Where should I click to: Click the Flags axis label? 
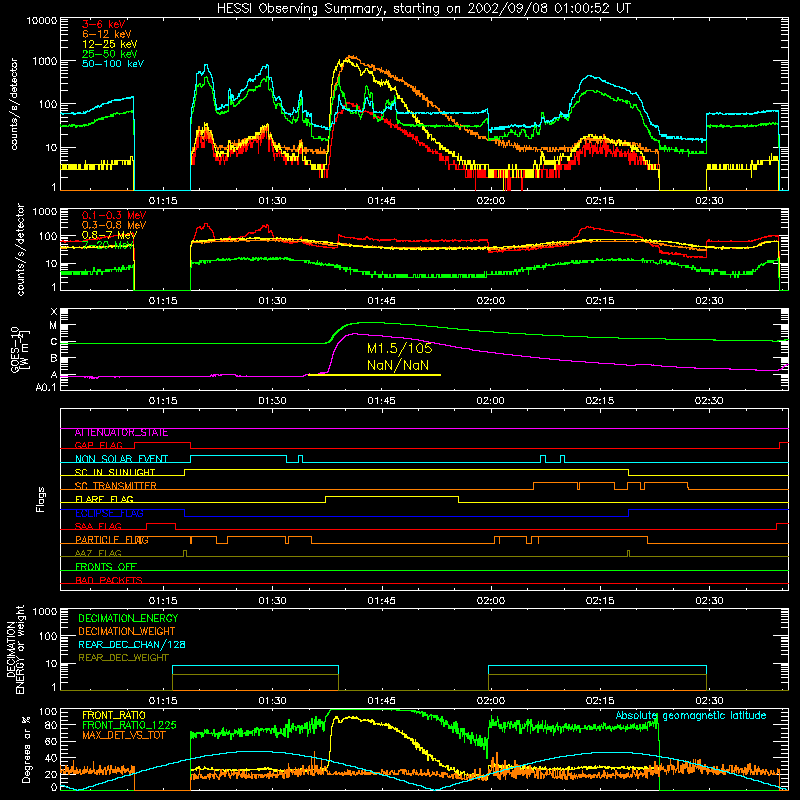41,499
